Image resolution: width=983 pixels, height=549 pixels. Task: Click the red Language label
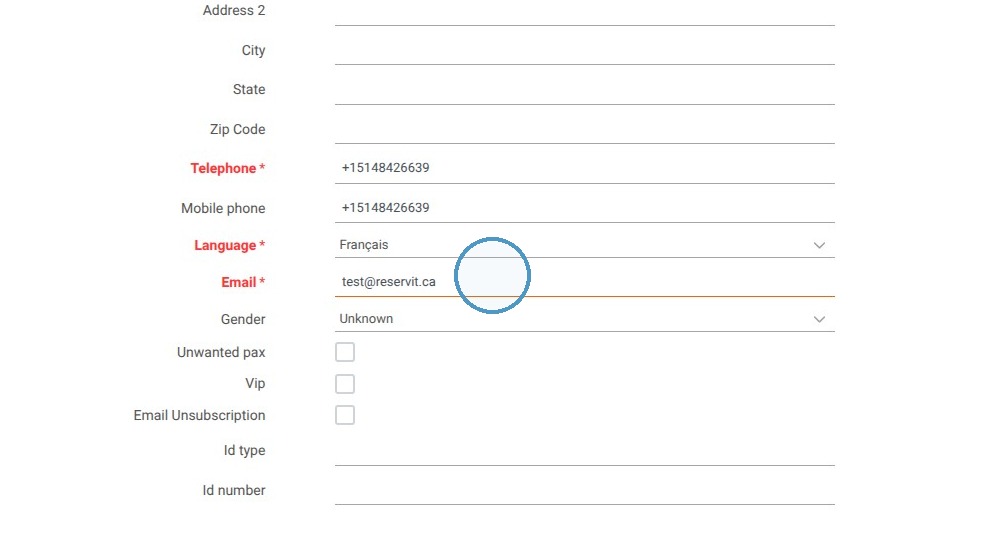coord(229,245)
